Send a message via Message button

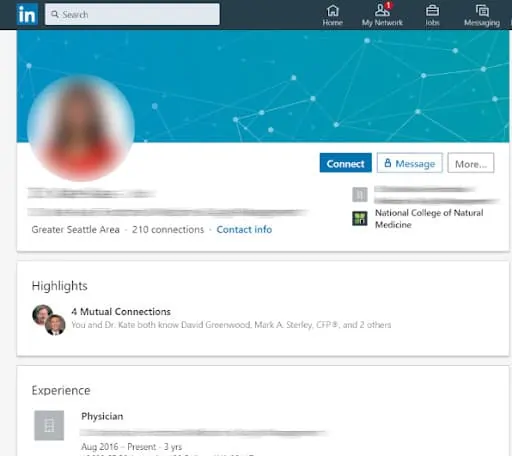pyautogui.click(x=410, y=163)
